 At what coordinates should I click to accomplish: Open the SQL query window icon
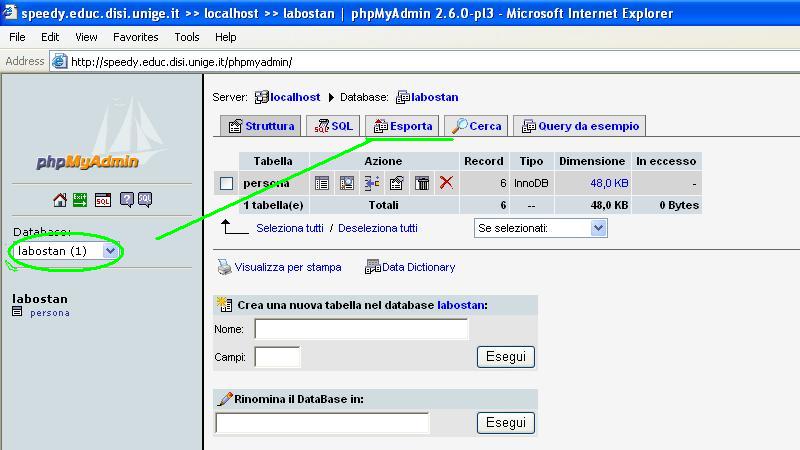point(103,200)
